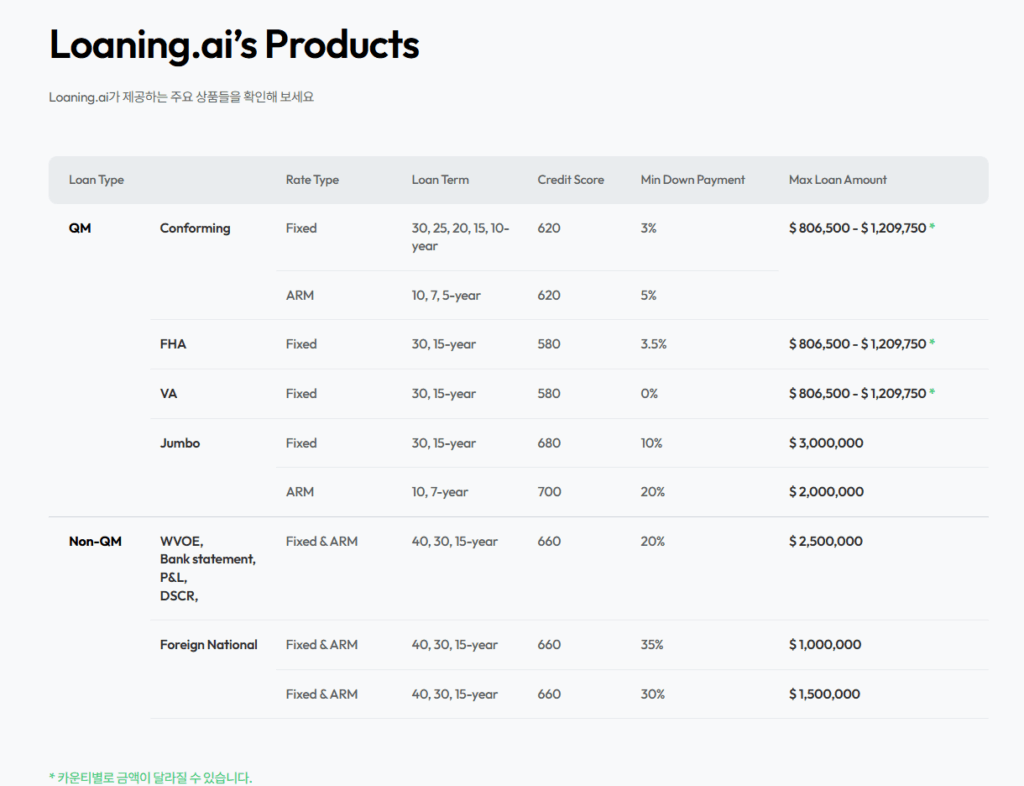1024x786 pixels.
Task: Select the FHA max loan amount range
Action: point(857,344)
